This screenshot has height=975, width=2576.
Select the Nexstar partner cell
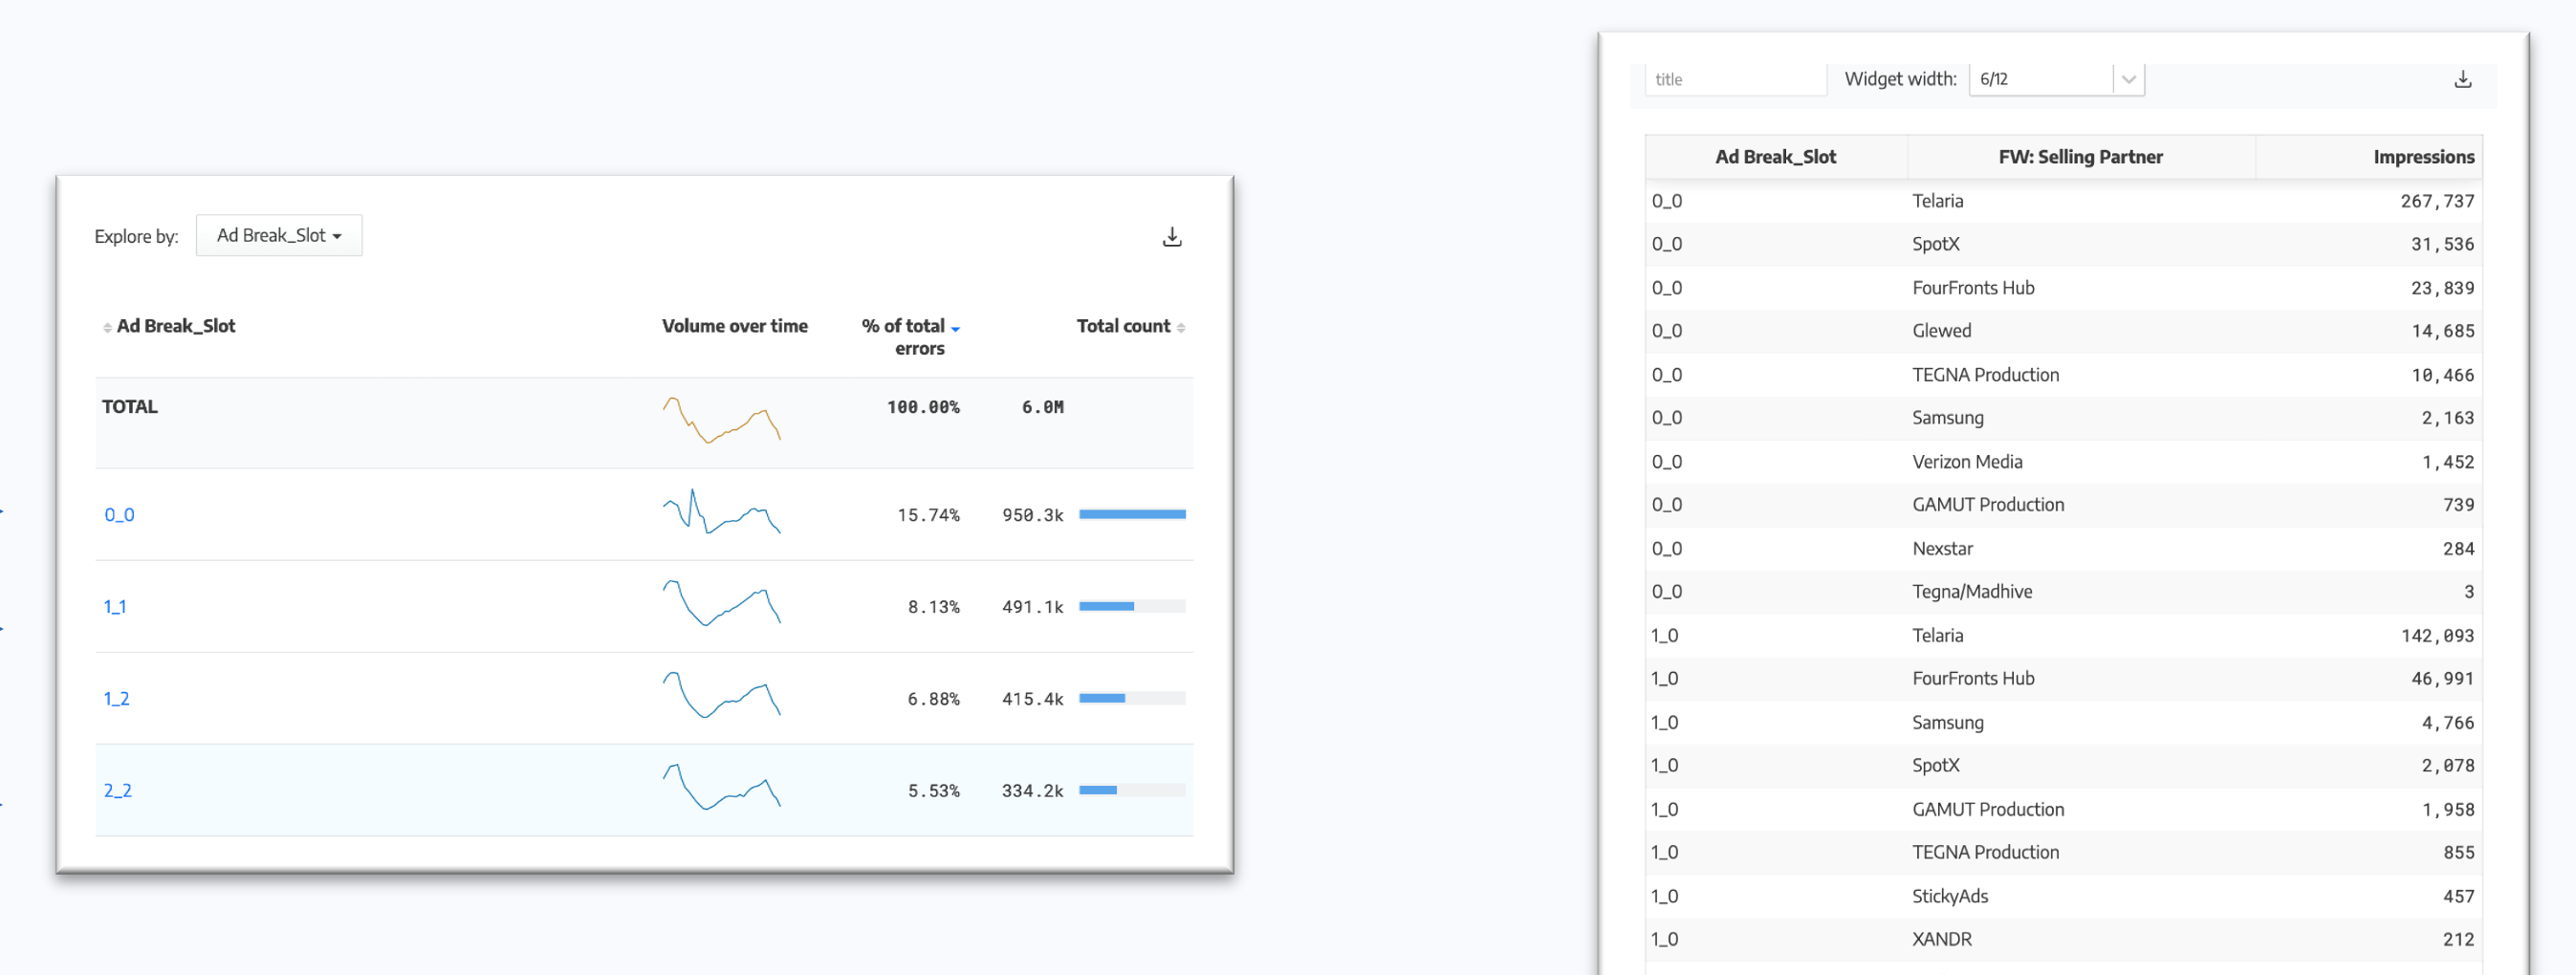pos(1942,549)
